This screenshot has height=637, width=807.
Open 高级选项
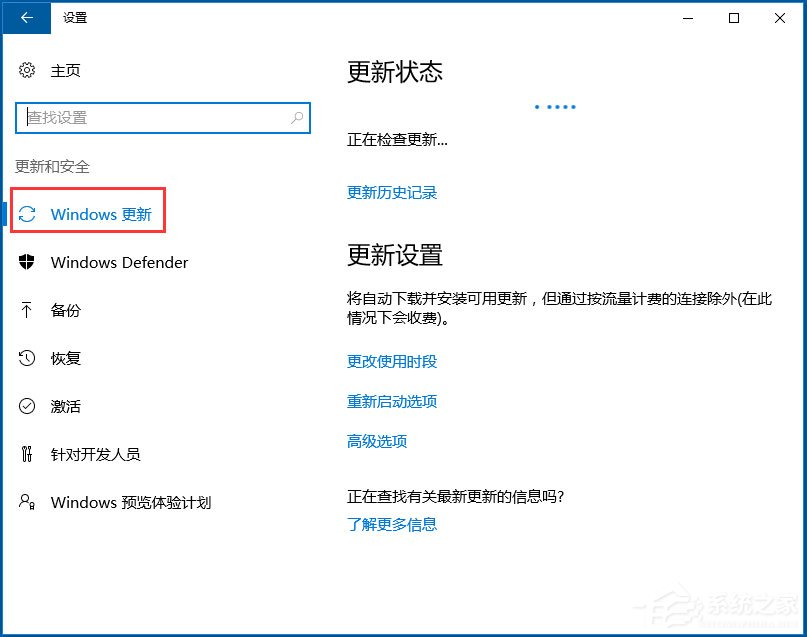click(x=377, y=441)
